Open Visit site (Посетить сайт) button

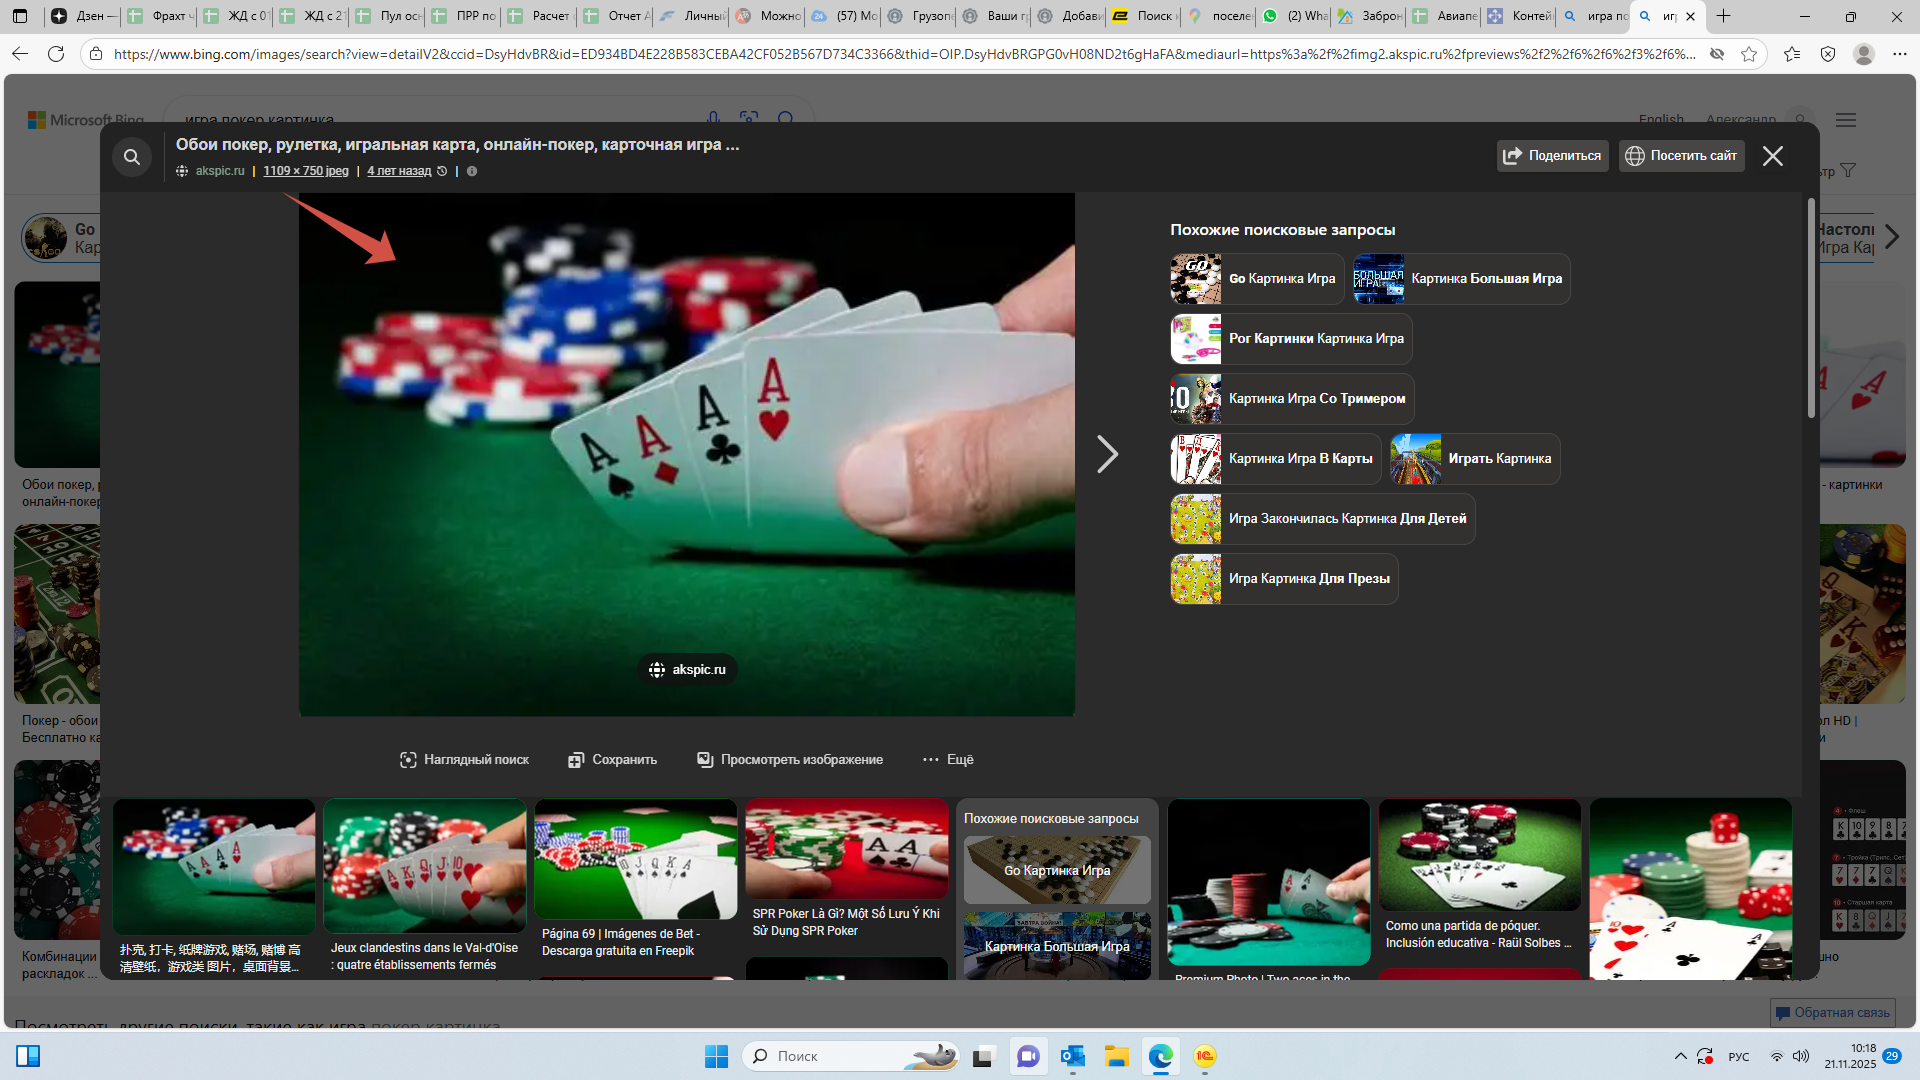pos(1681,156)
